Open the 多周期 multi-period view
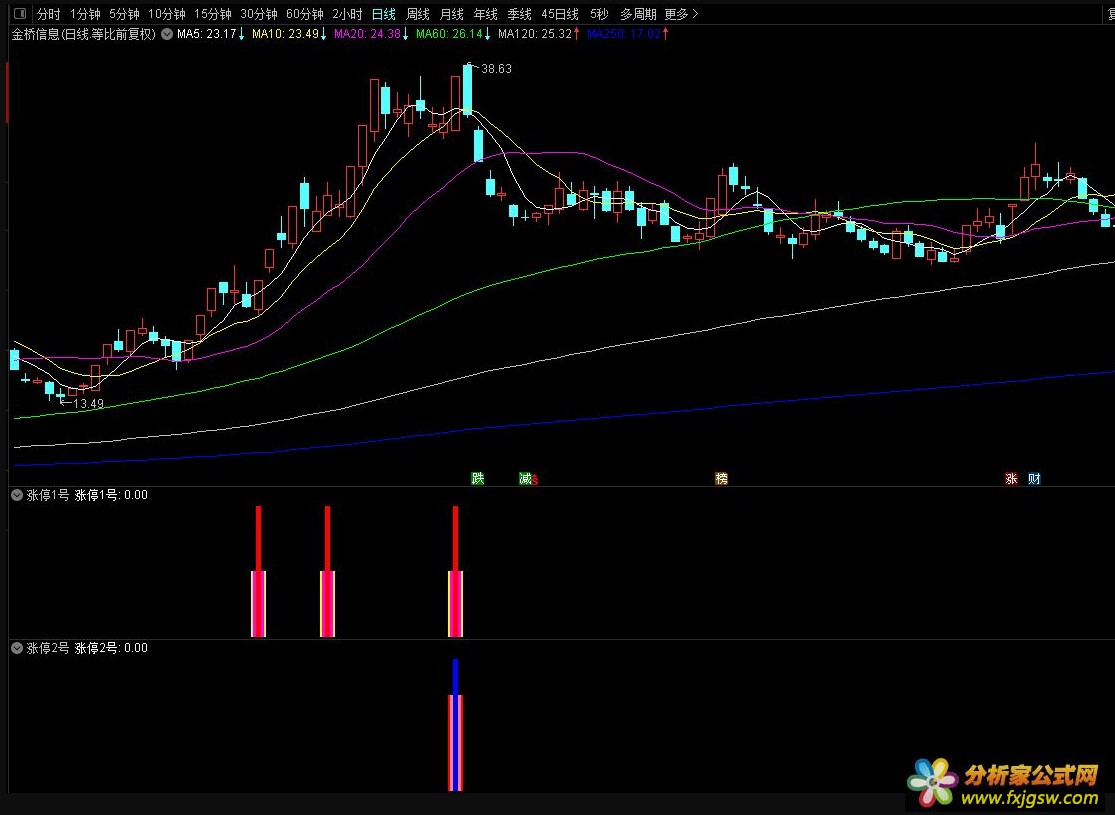 [x=638, y=14]
